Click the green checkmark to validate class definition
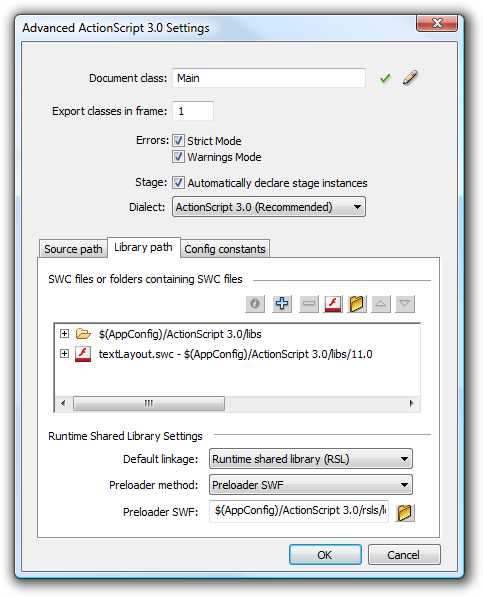 [x=385, y=78]
